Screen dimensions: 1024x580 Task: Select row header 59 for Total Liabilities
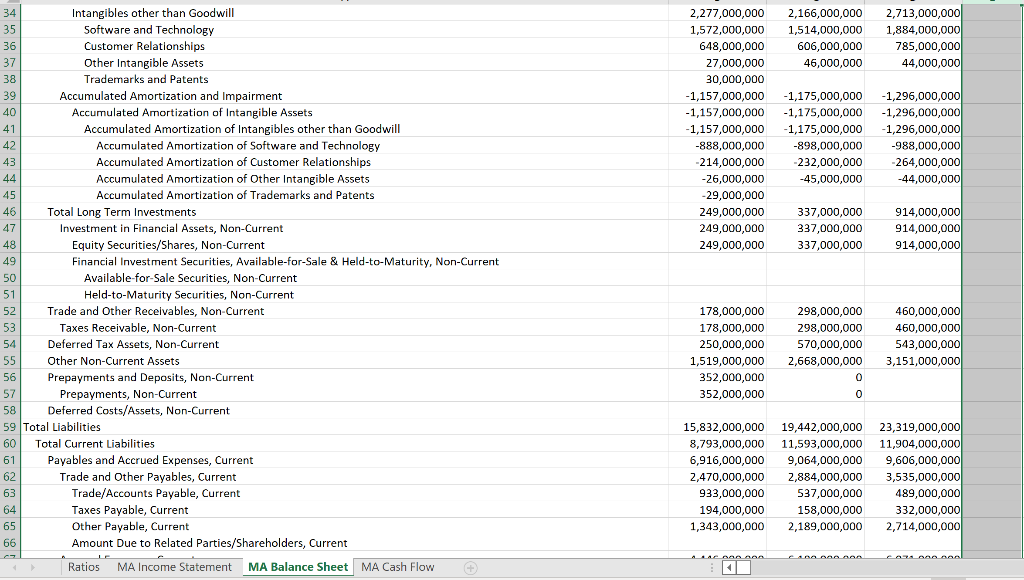click(x=12, y=427)
